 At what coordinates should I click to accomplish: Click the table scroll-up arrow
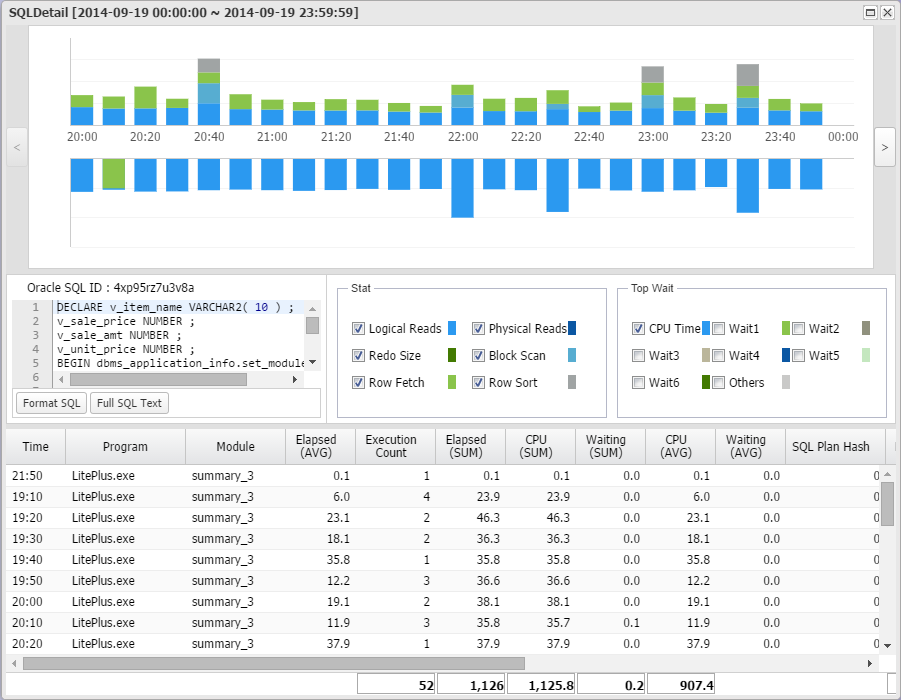[x=887, y=474]
